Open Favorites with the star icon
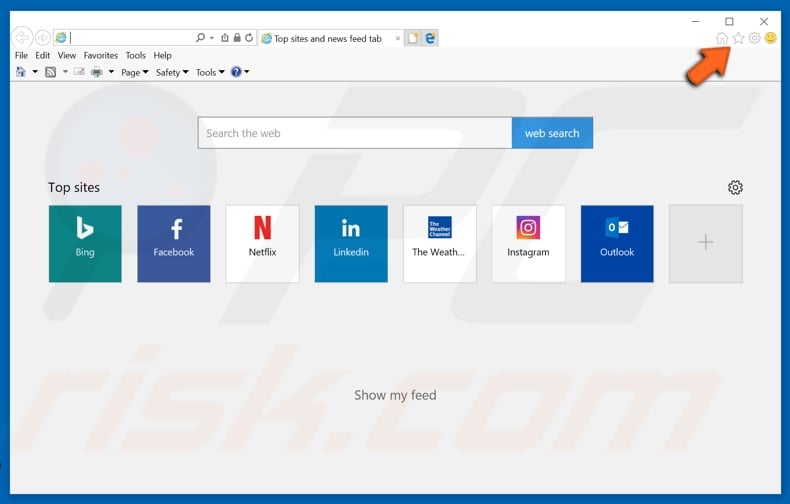Viewport: 790px width, 504px height. tap(738, 38)
